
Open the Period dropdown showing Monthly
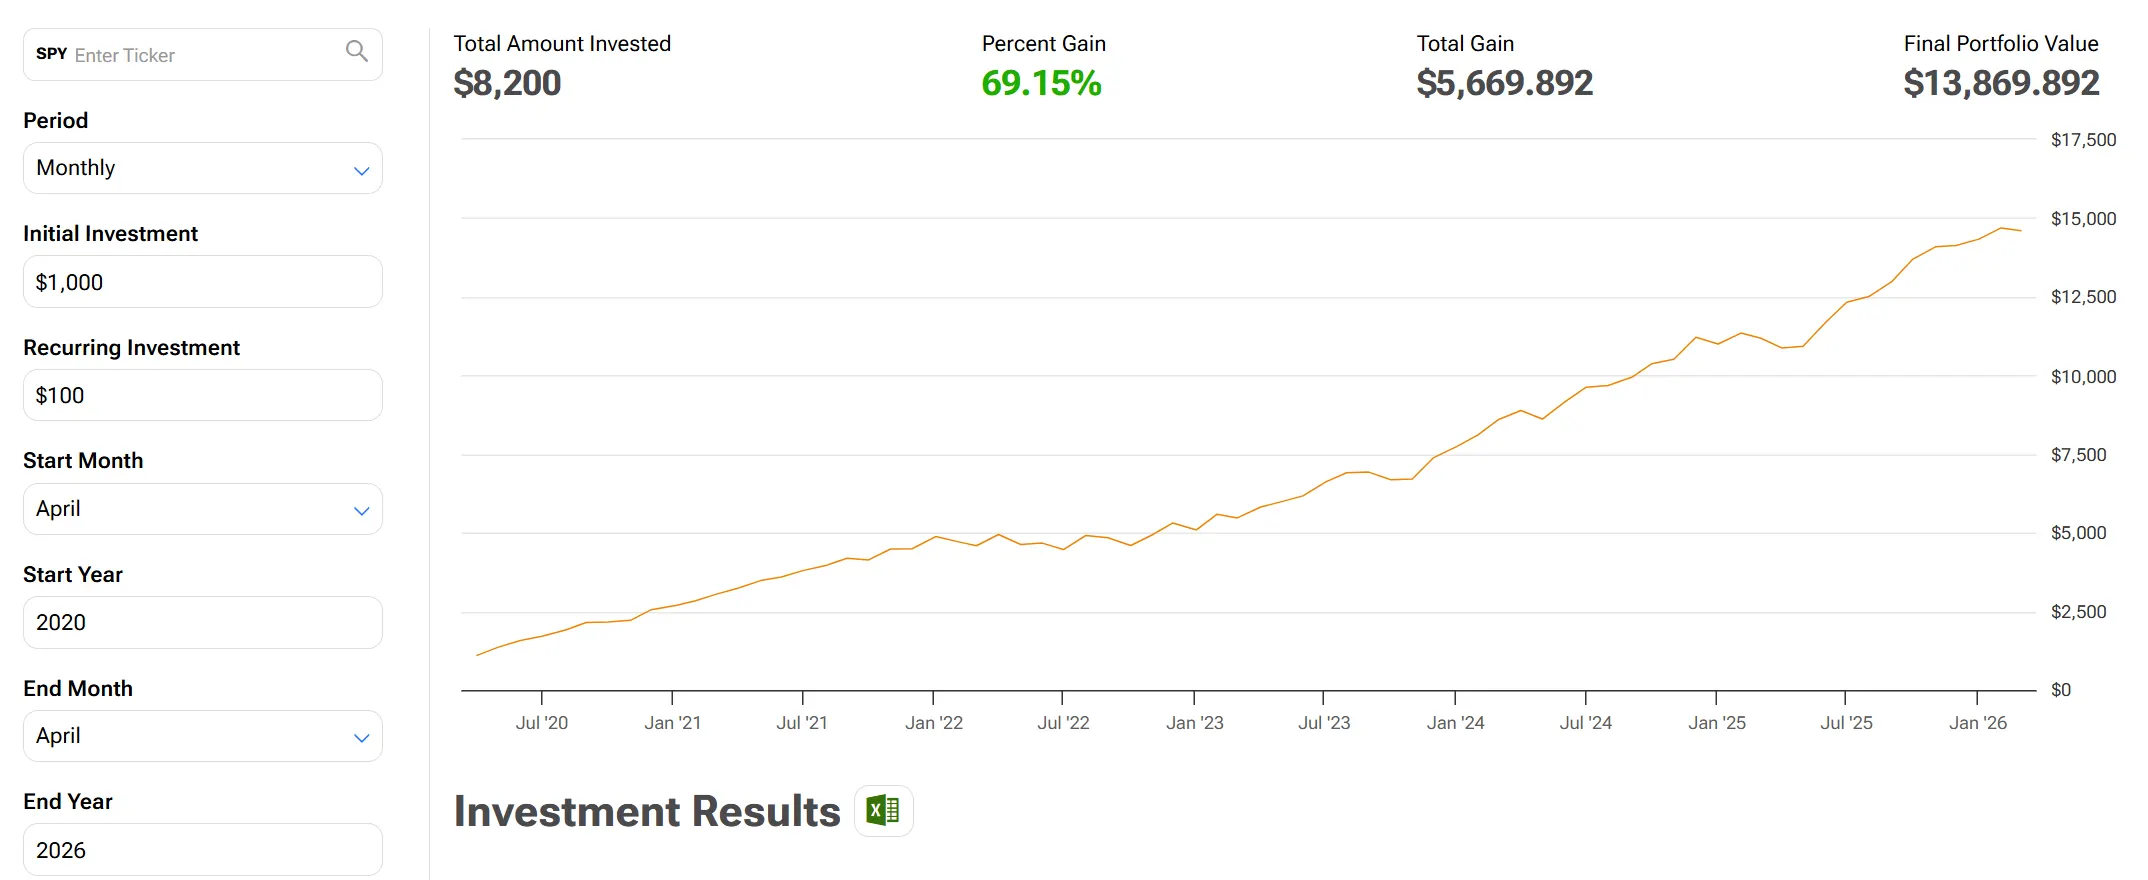(202, 168)
